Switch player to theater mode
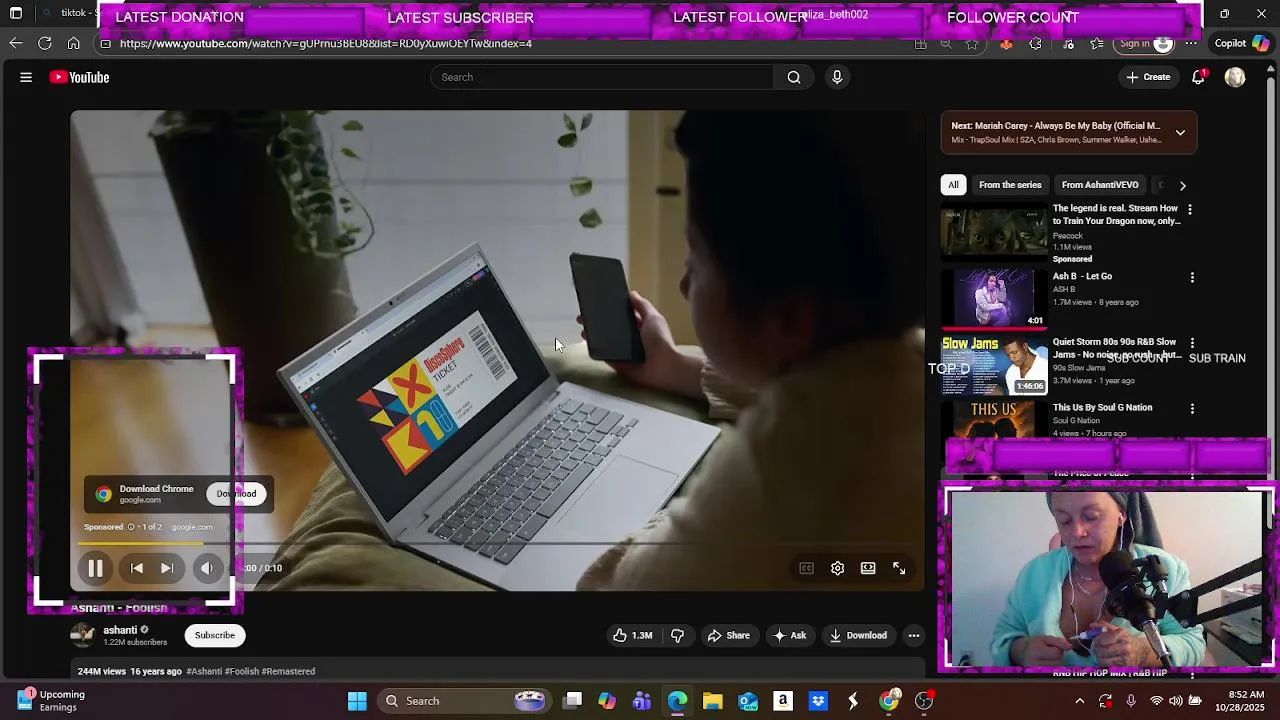The height and width of the screenshot is (720, 1280). [868, 568]
